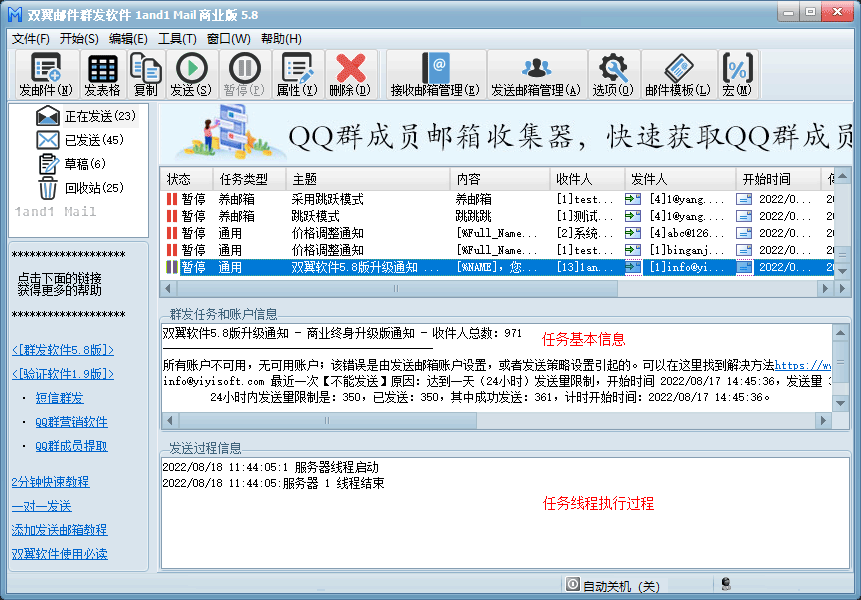Screen dimensions: 861x600
Task: Click recipient icon in 采用跳跃模式 row
Action: point(633,199)
